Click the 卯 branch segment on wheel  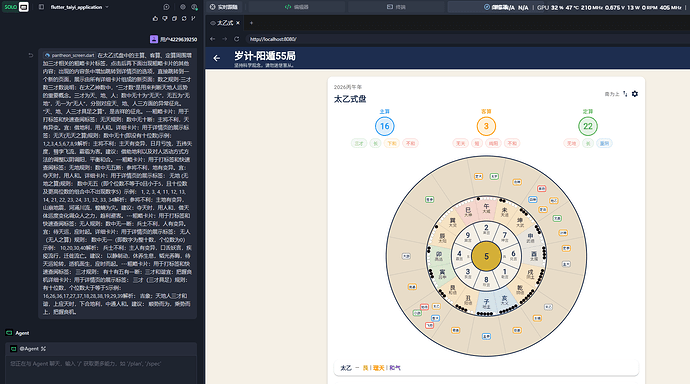tap(439, 256)
